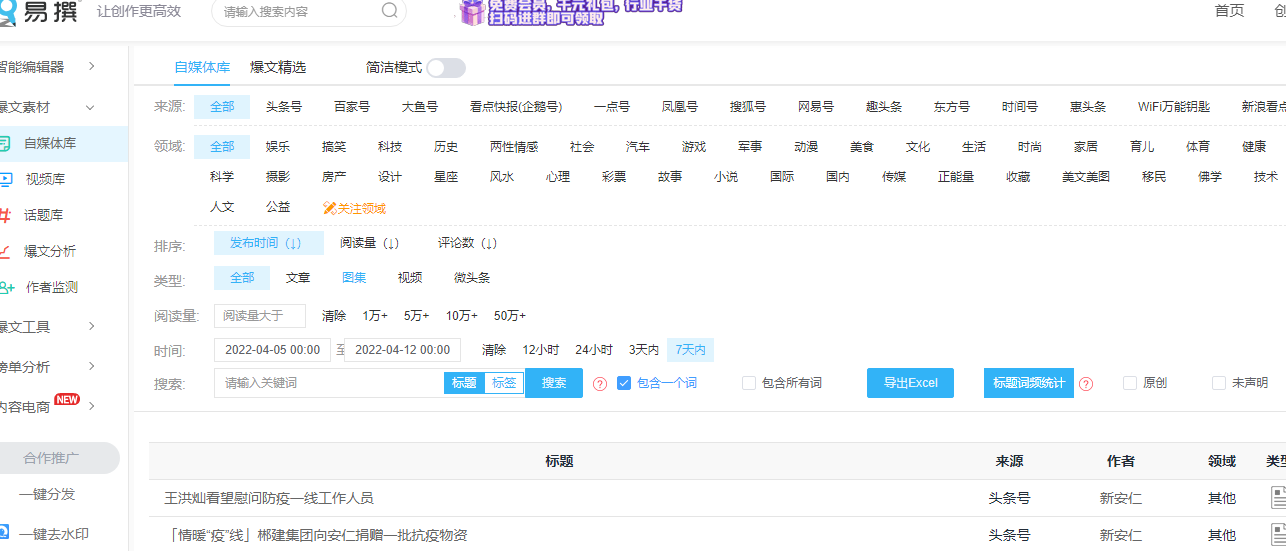
Task: Clear the time filter
Action: point(494,350)
